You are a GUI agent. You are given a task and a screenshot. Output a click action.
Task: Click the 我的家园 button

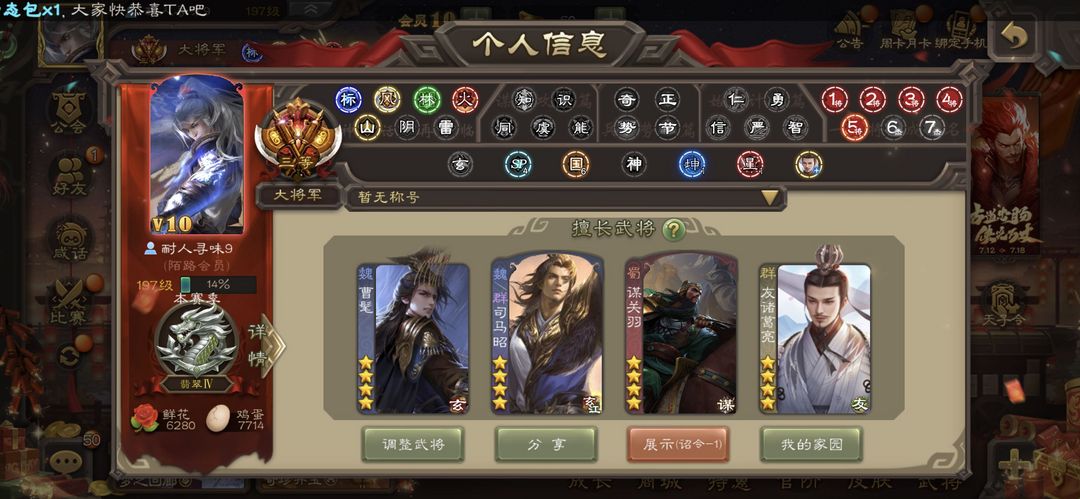pyautogui.click(x=811, y=445)
